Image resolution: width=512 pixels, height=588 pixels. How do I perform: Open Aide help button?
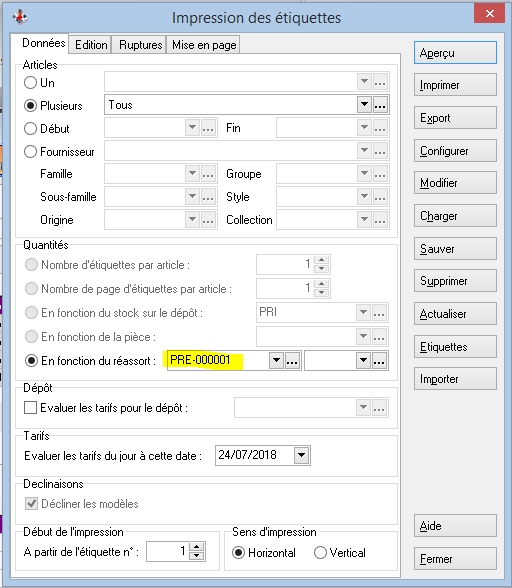[x=455, y=526]
